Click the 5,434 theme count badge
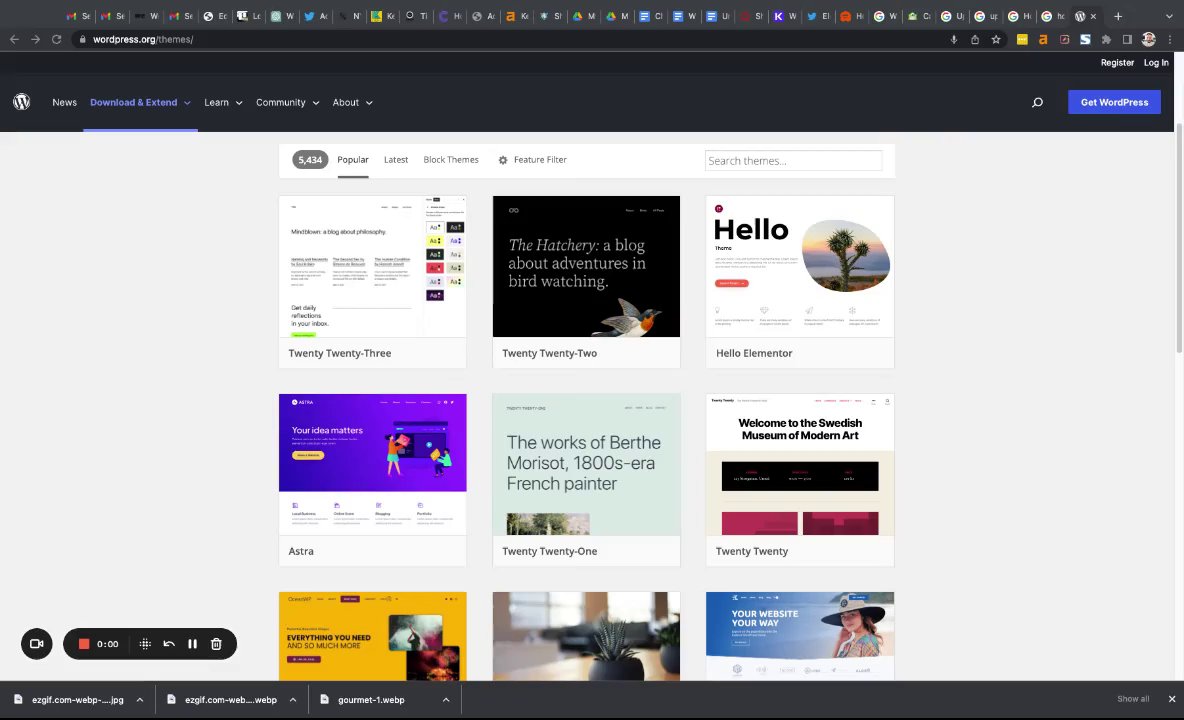The height and width of the screenshot is (720, 1184). [310, 160]
